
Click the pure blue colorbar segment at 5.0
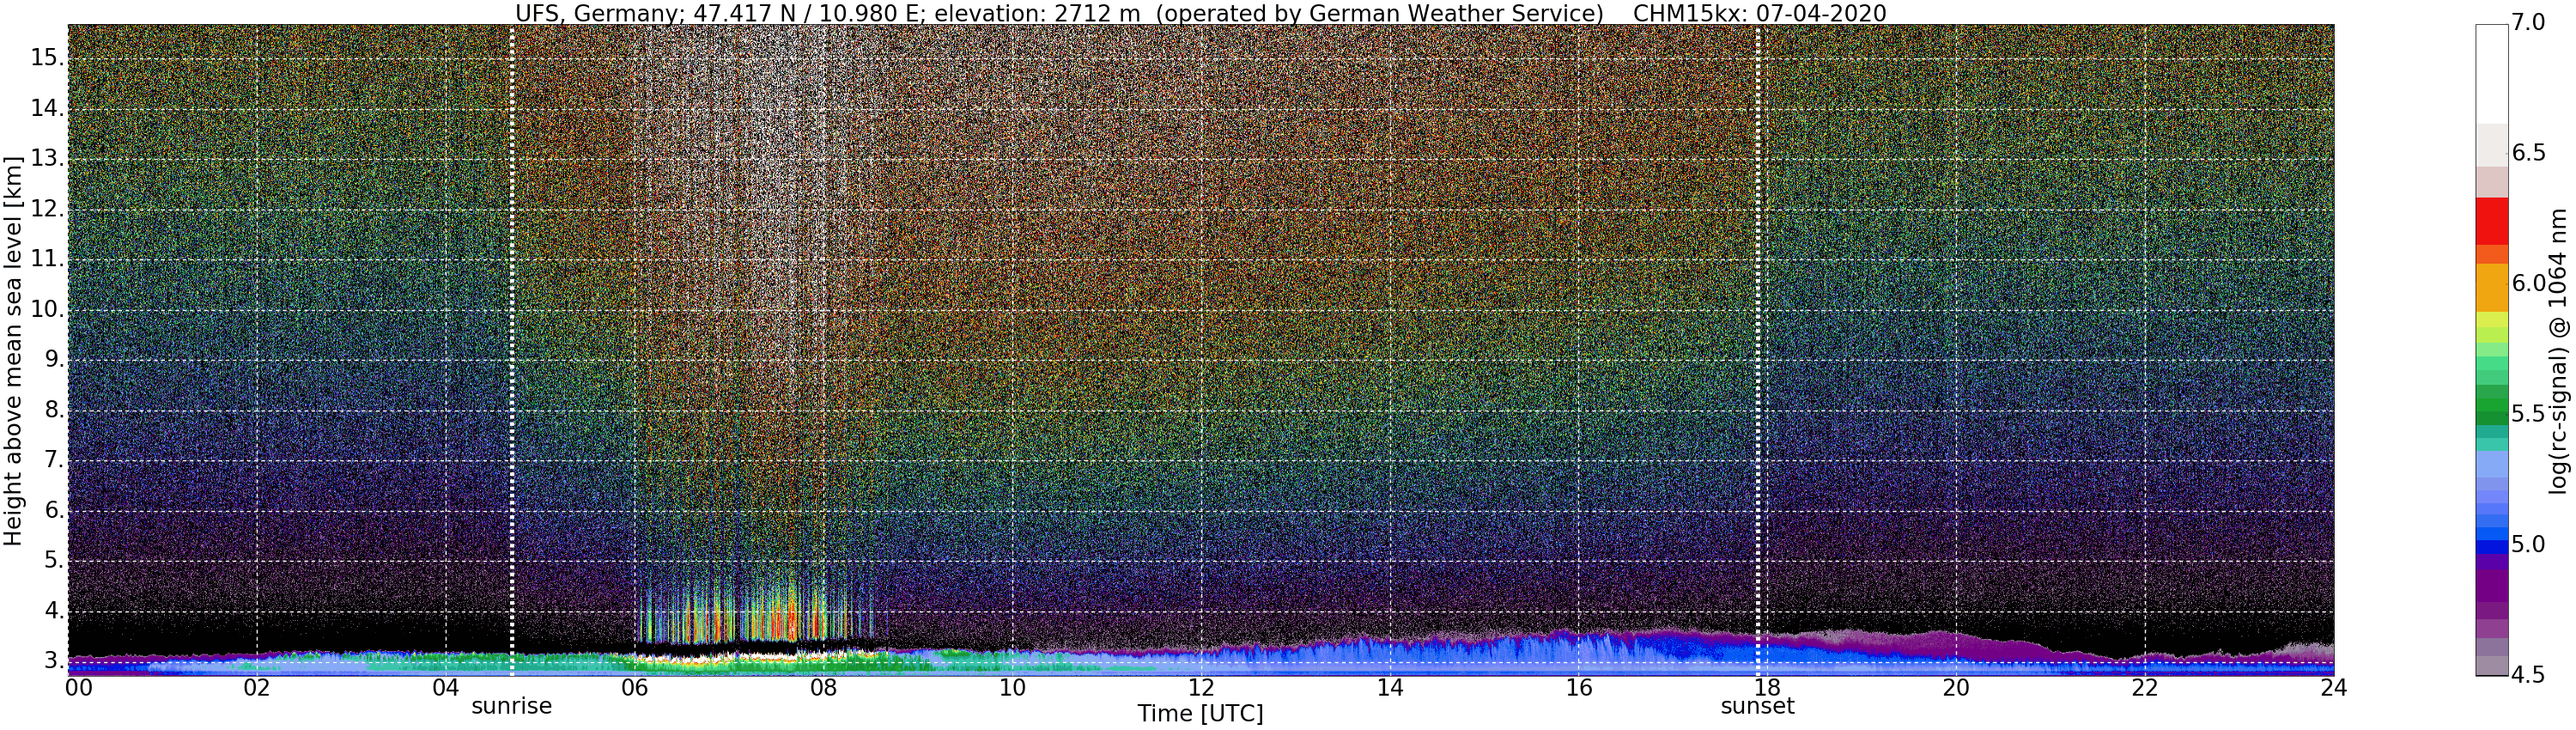click(2491, 547)
